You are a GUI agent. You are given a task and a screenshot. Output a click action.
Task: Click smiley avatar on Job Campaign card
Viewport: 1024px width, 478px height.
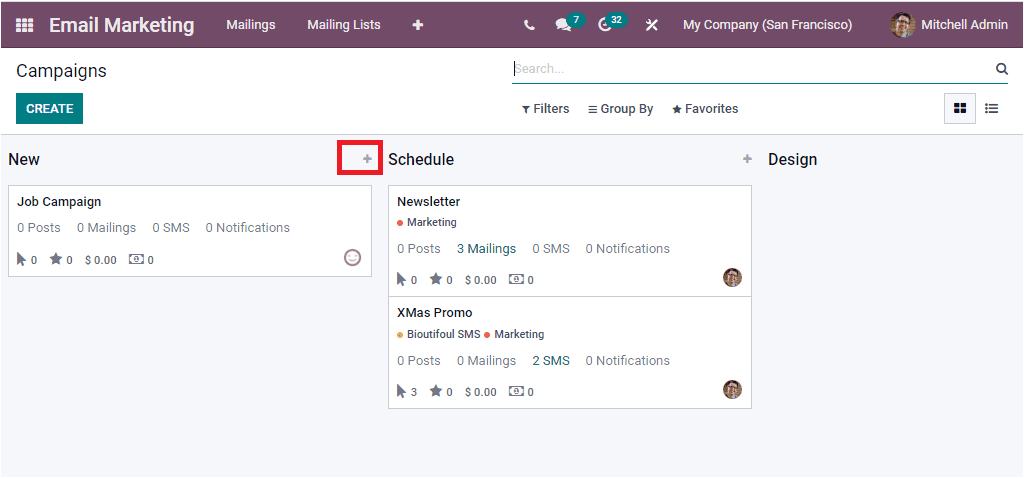coord(352,257)
